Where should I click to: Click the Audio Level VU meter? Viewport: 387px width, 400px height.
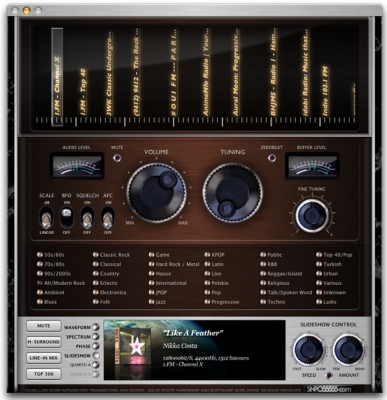point(77,166)
